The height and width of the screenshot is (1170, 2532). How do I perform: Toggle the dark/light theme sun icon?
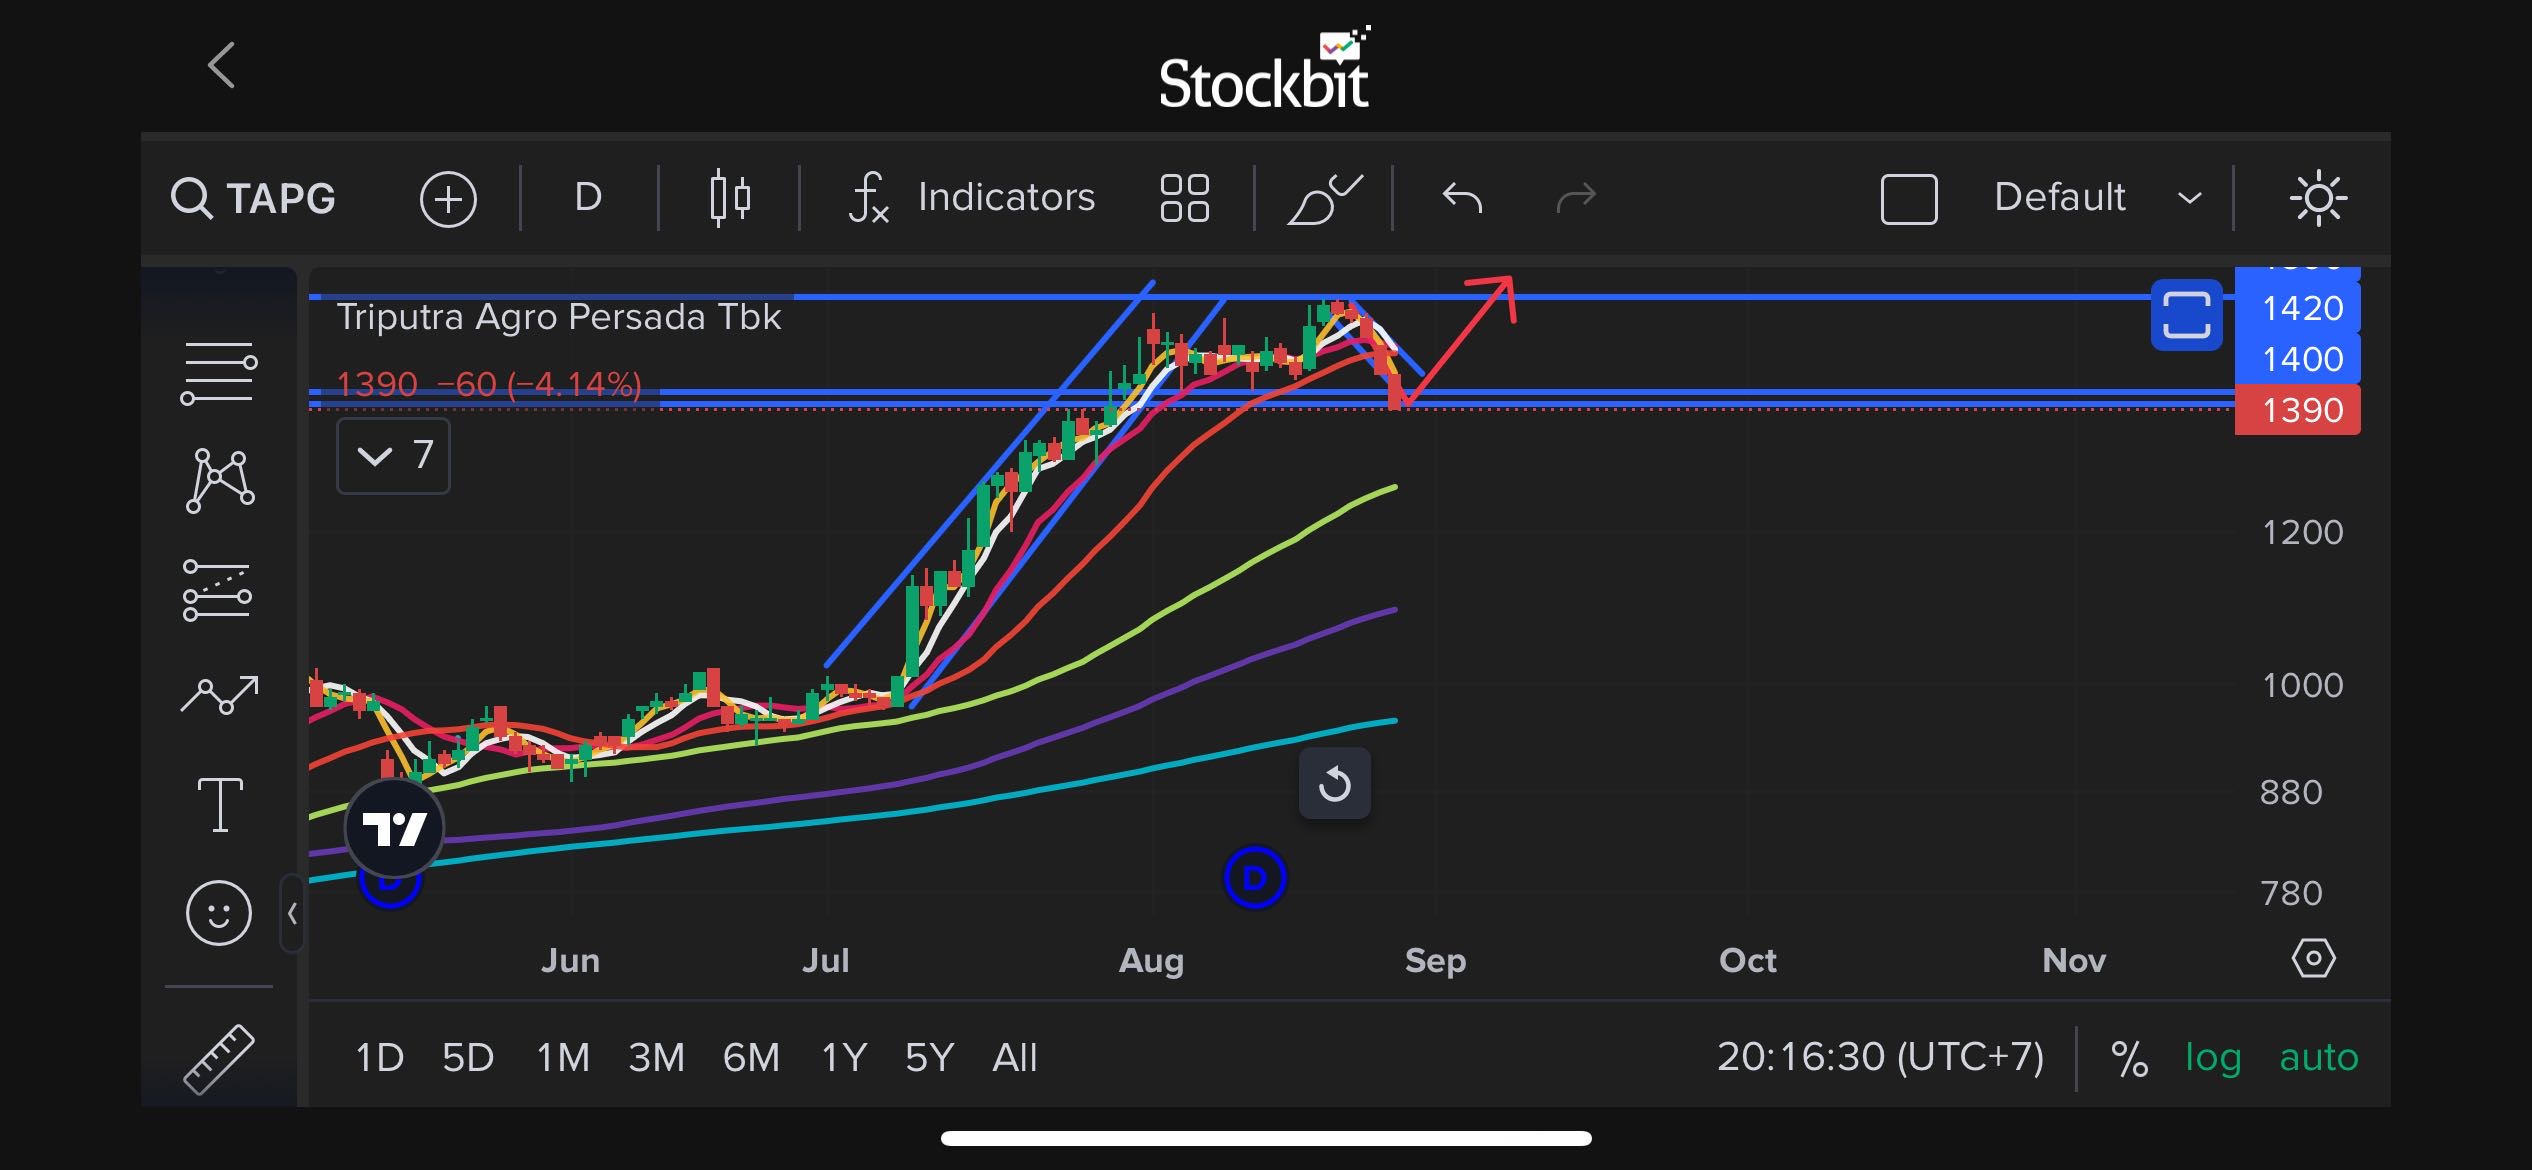(2317, 198)
